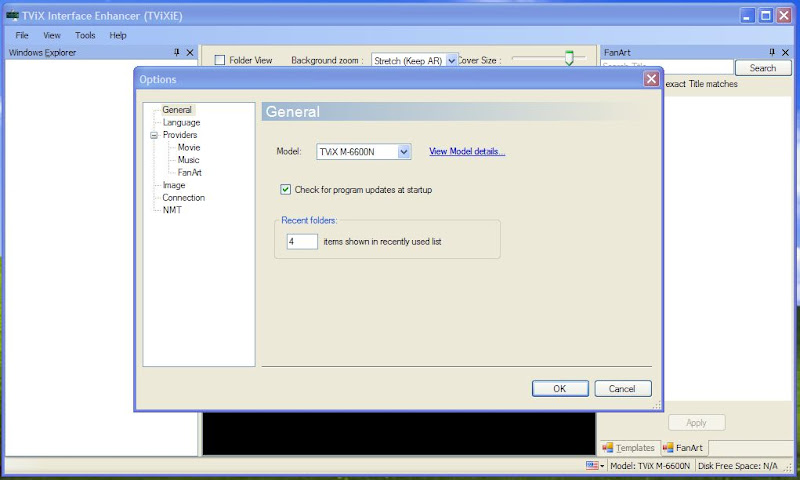
Task: Pin the Windows Explorer panel
Action: [x=177, y=52]
